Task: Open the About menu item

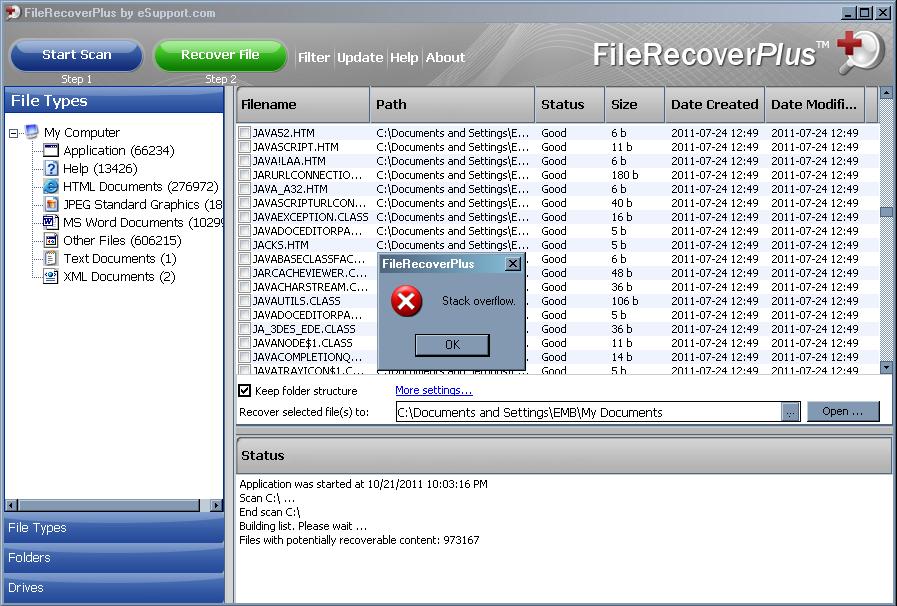Action: coord(445,58)
